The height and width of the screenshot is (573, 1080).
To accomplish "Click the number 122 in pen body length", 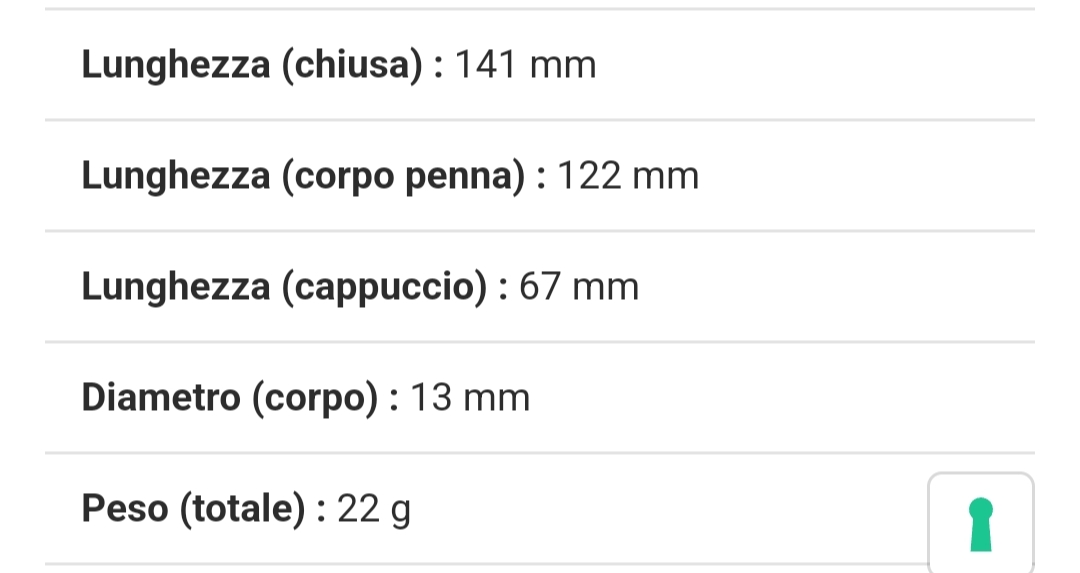I will point(588,177).
